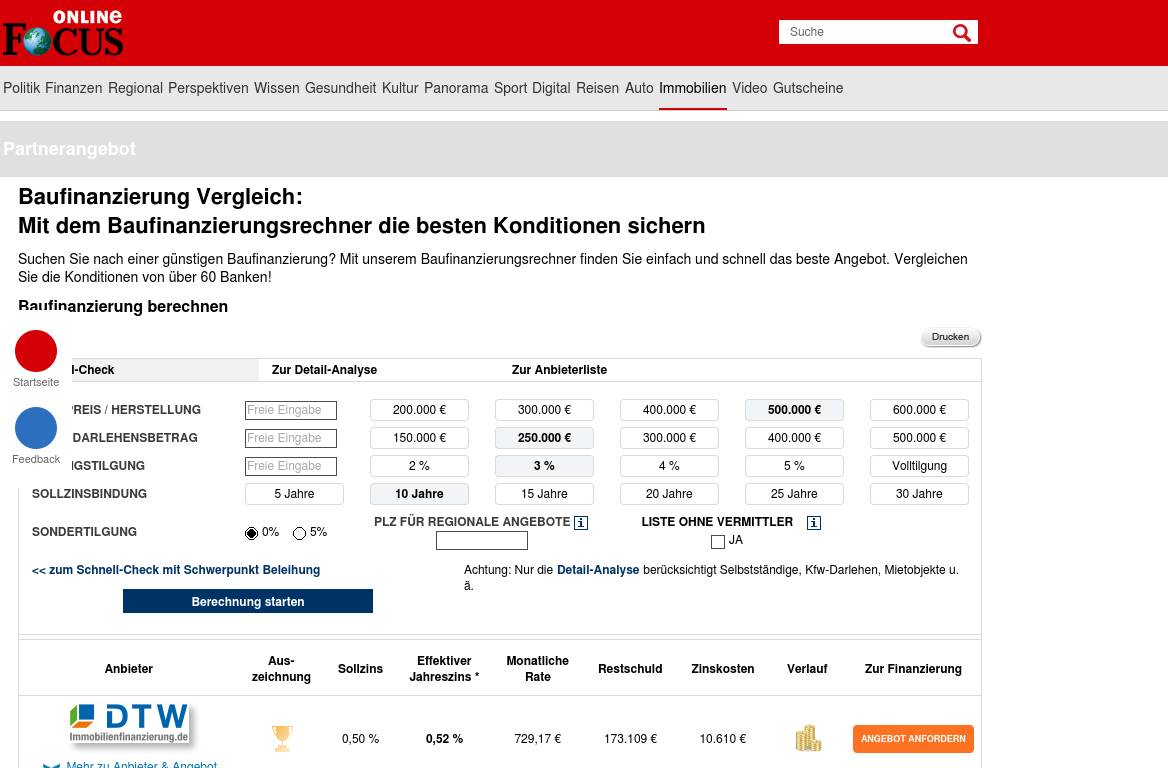Click the search magnifier icon
The height and width of the screenshot is (768, 1168).
tap(961, 33)
